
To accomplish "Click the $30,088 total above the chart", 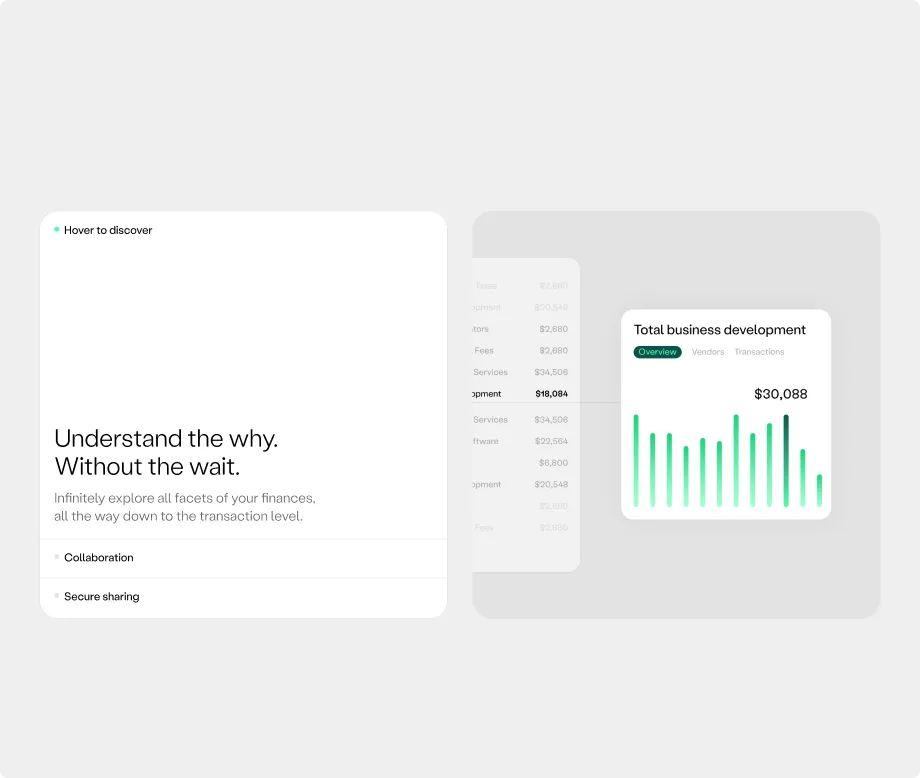I will click(780, 394).
